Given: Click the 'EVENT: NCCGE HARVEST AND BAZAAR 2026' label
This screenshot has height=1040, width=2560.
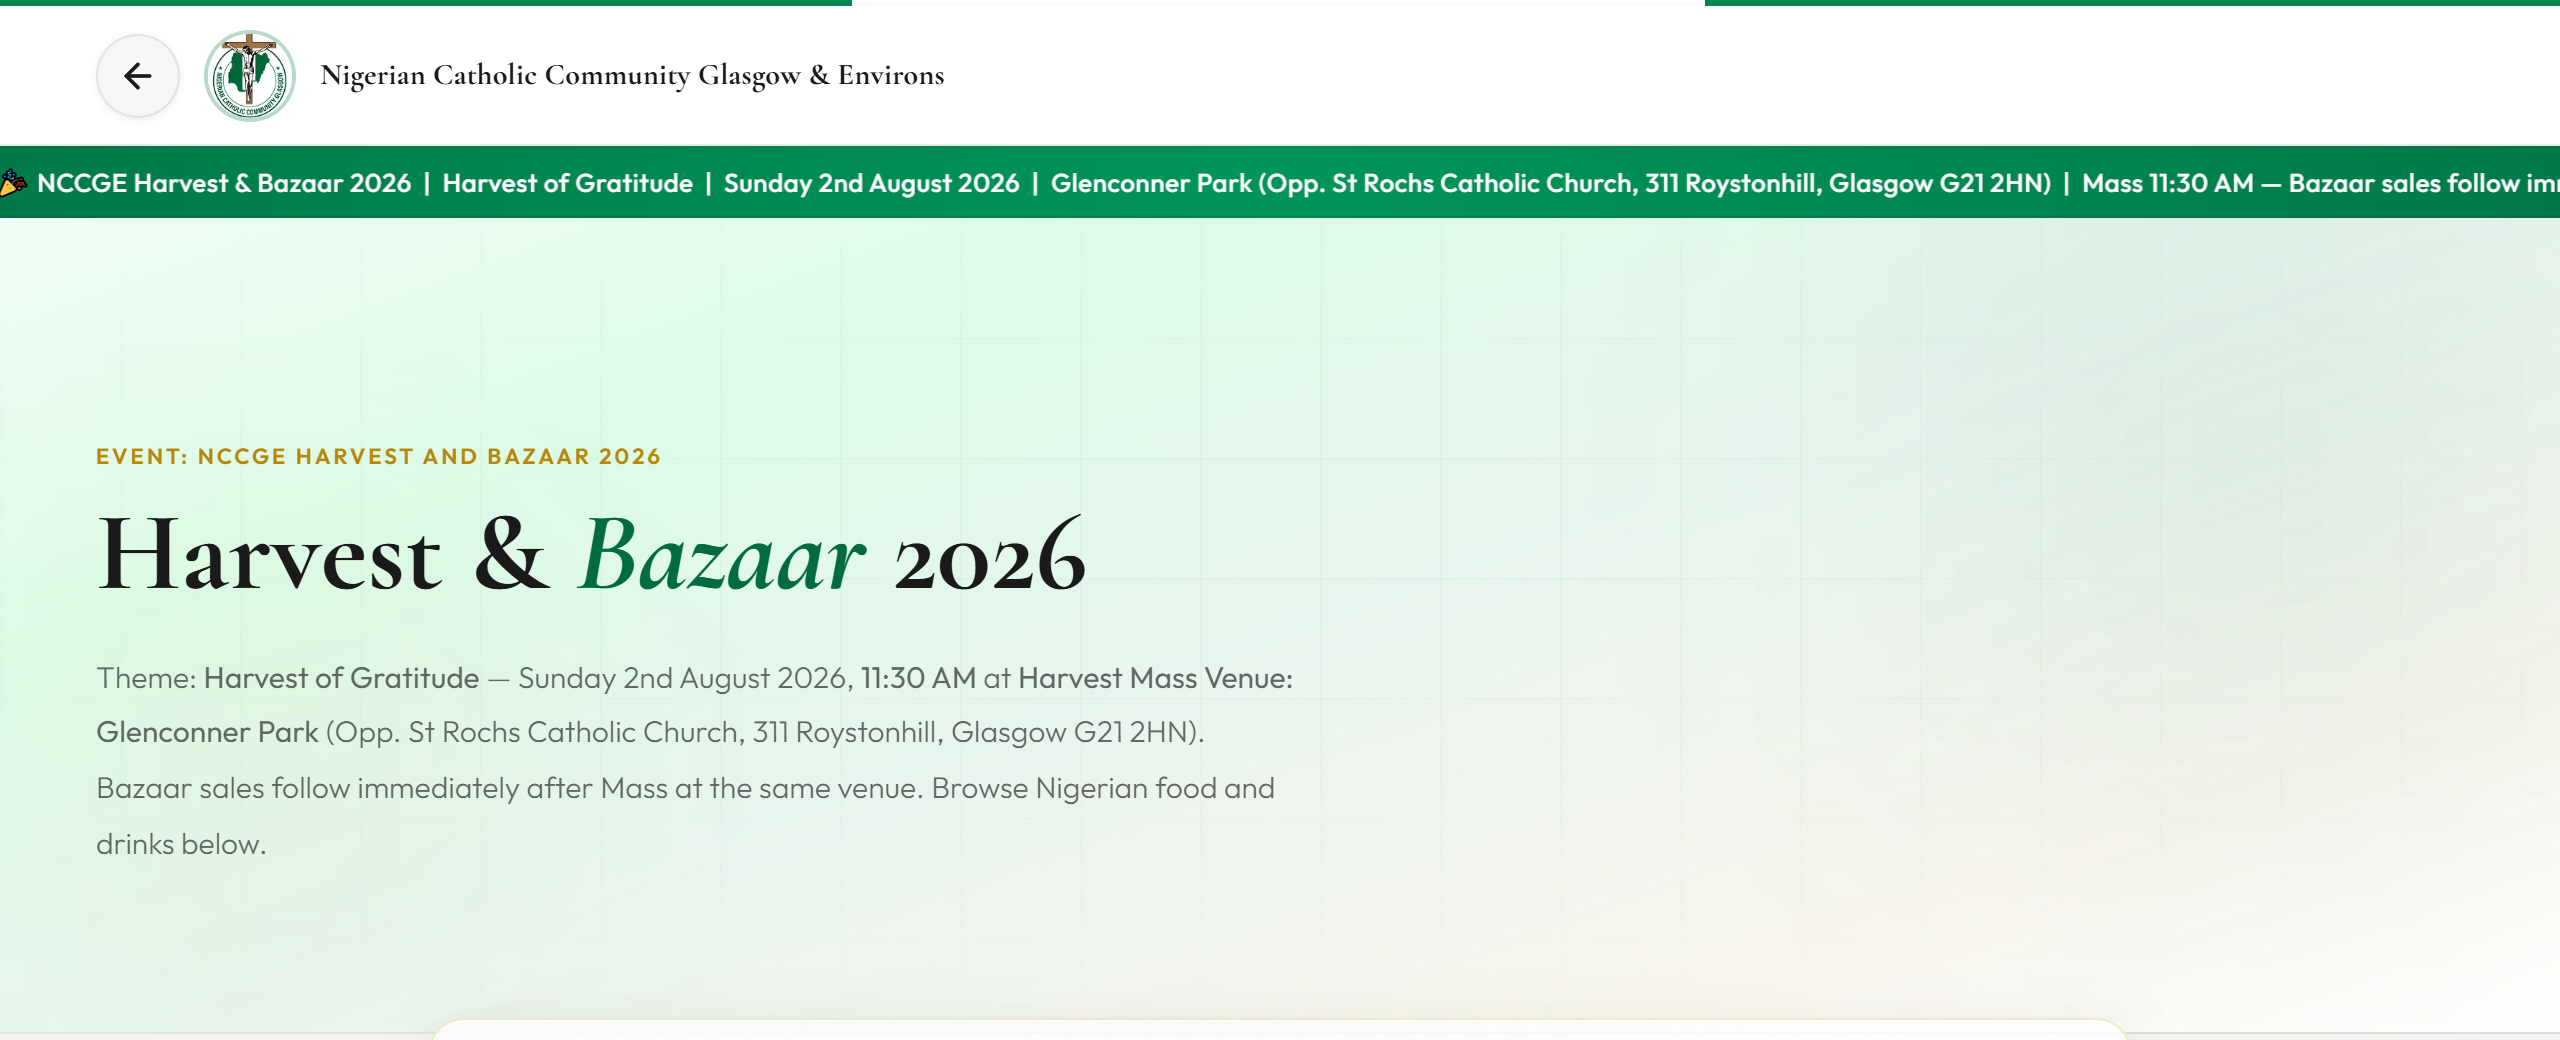Looking at the screenshot, I should [379, 457].
